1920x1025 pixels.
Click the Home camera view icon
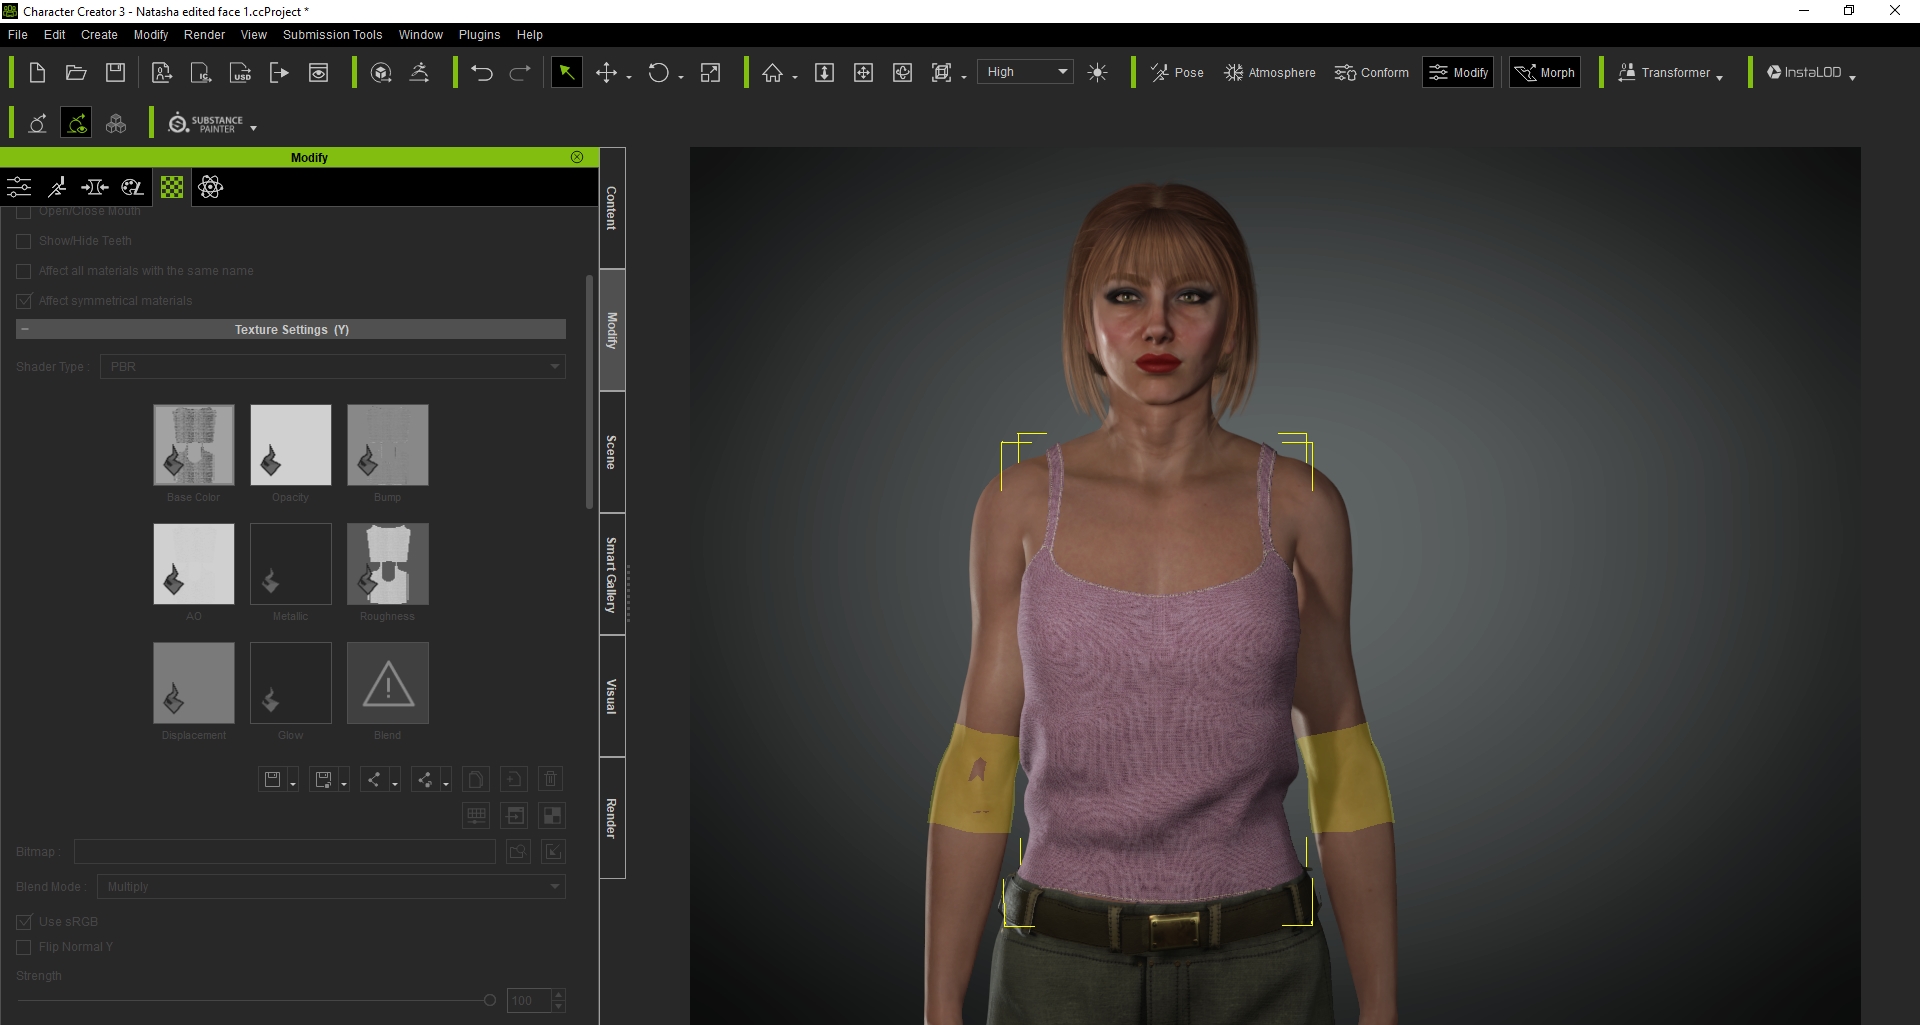tap(772, 72)
